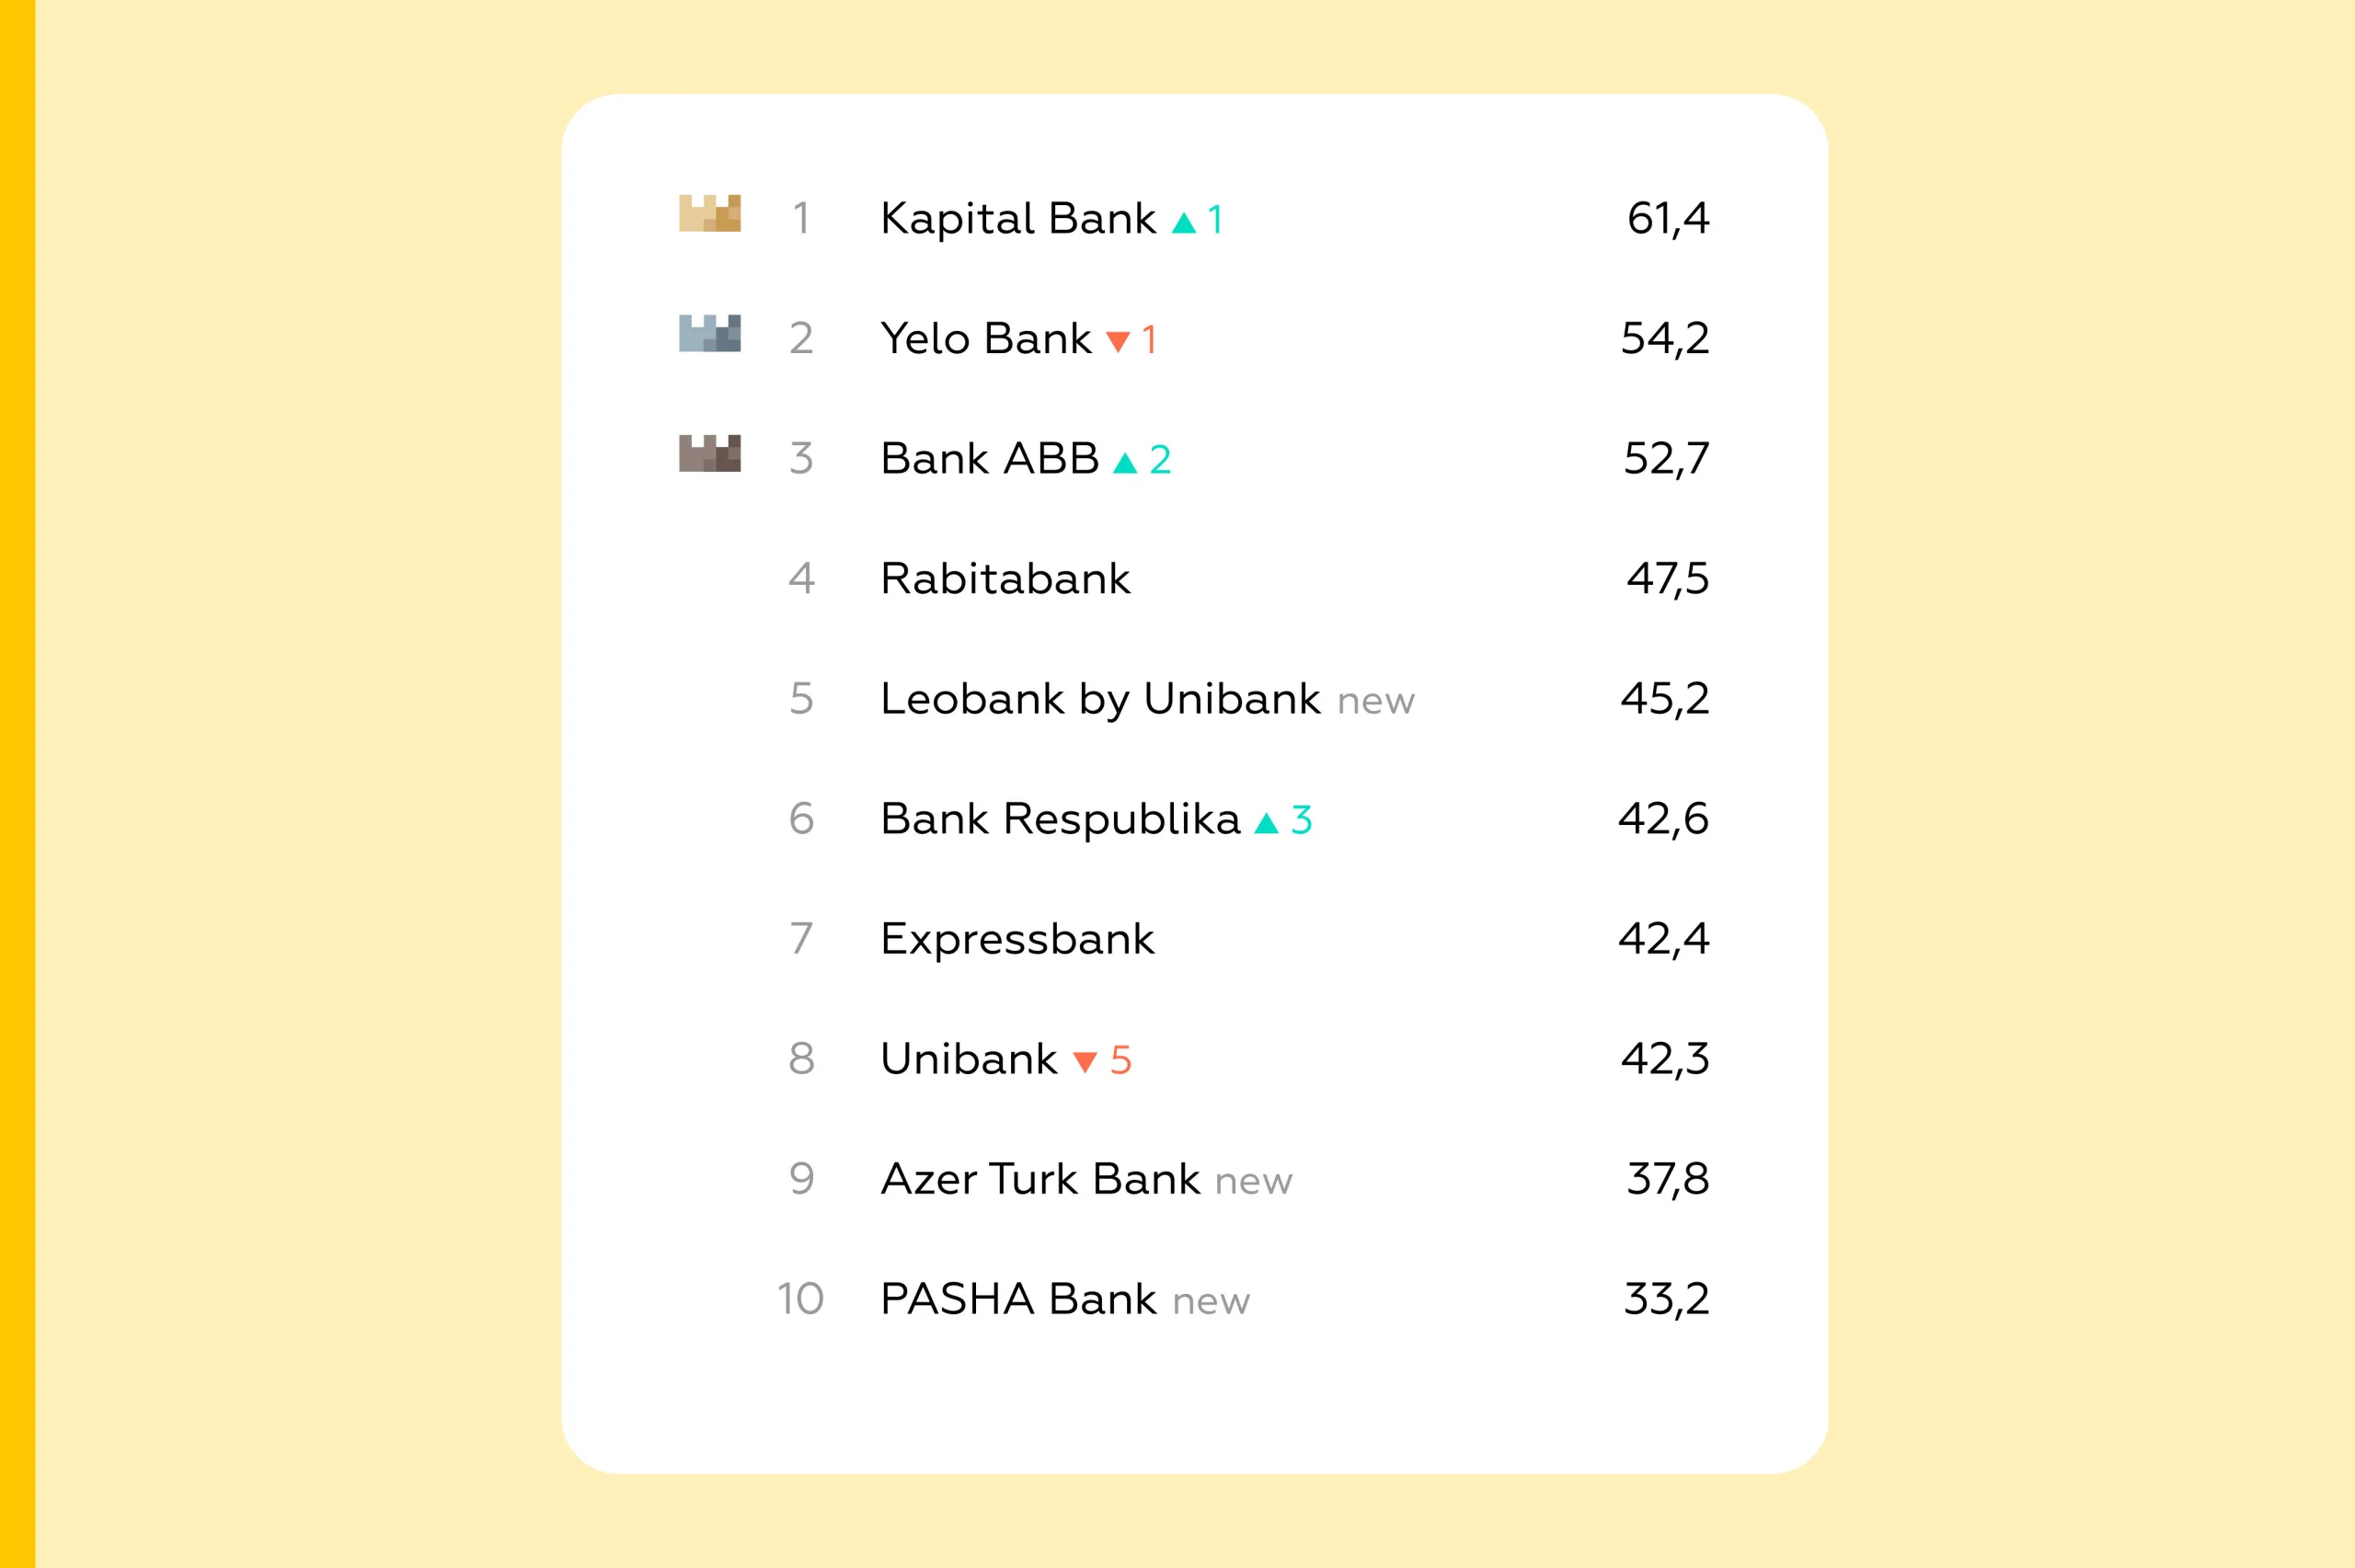Image resolution: width=2355 pixels, height=1568 pixels.
Task: Click the 42,6 score for Bank Respublika
Action: [1664, 819]
